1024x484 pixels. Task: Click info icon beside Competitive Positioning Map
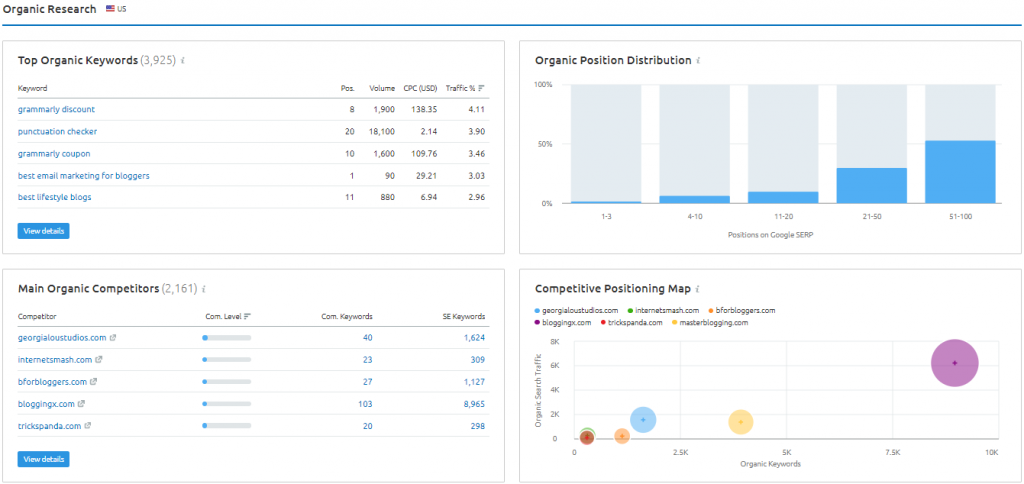[x=699, y=289]
